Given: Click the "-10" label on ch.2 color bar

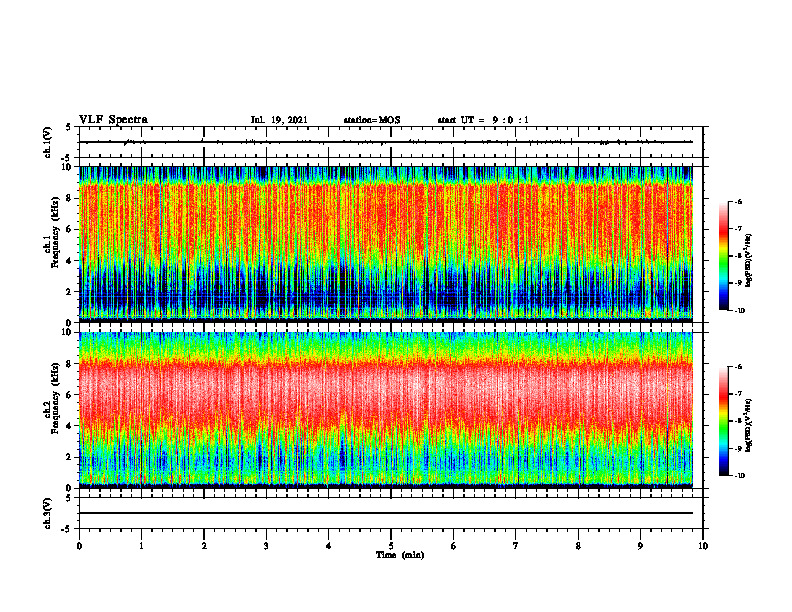Looking at the screenshot, I should coord(740,476).
